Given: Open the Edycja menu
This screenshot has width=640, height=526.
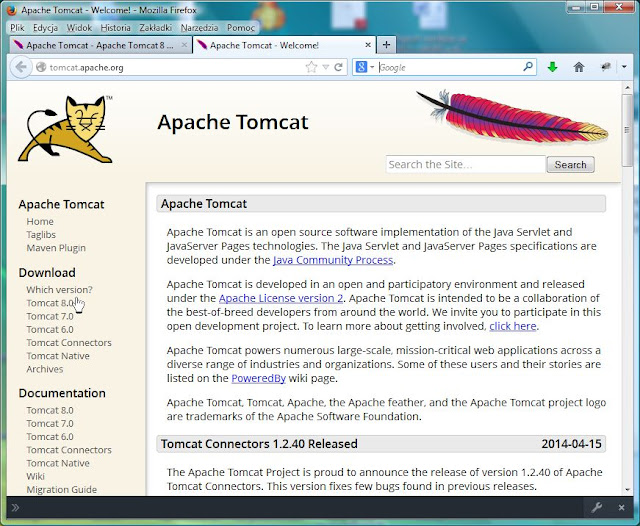Looking at the screenshot, I should (x=45, y=28).
